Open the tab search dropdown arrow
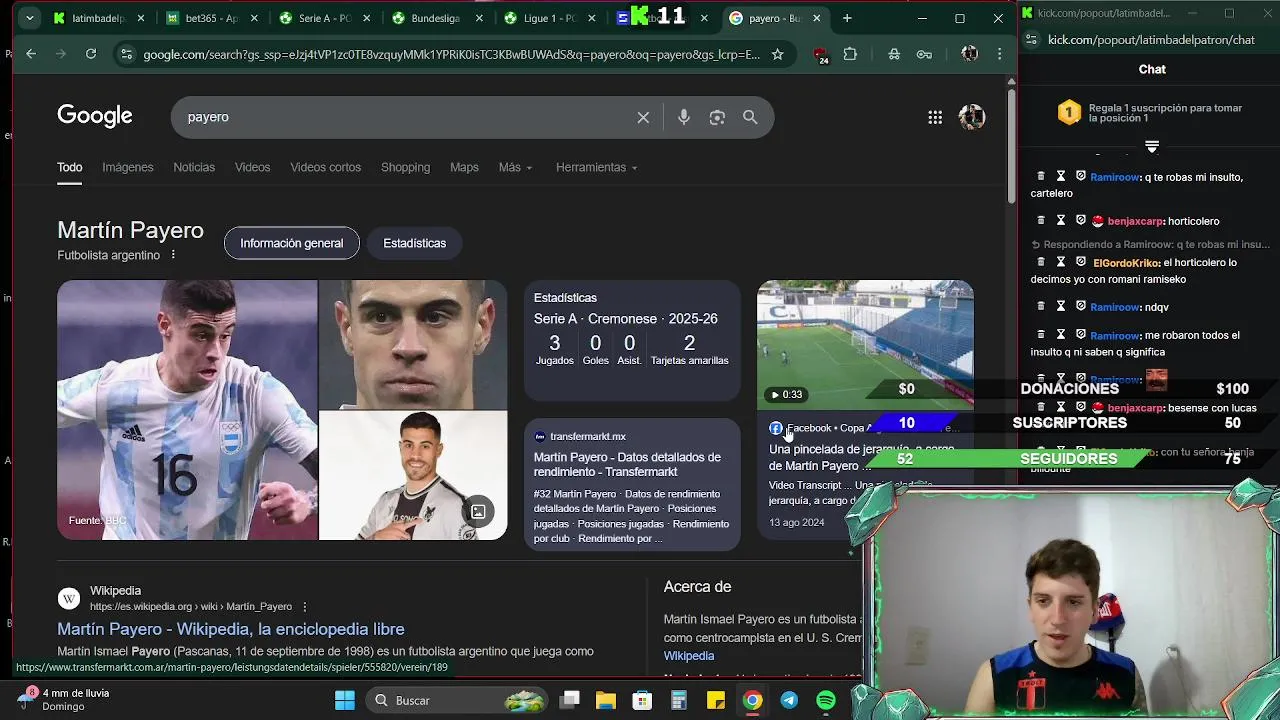 [30, 18]
